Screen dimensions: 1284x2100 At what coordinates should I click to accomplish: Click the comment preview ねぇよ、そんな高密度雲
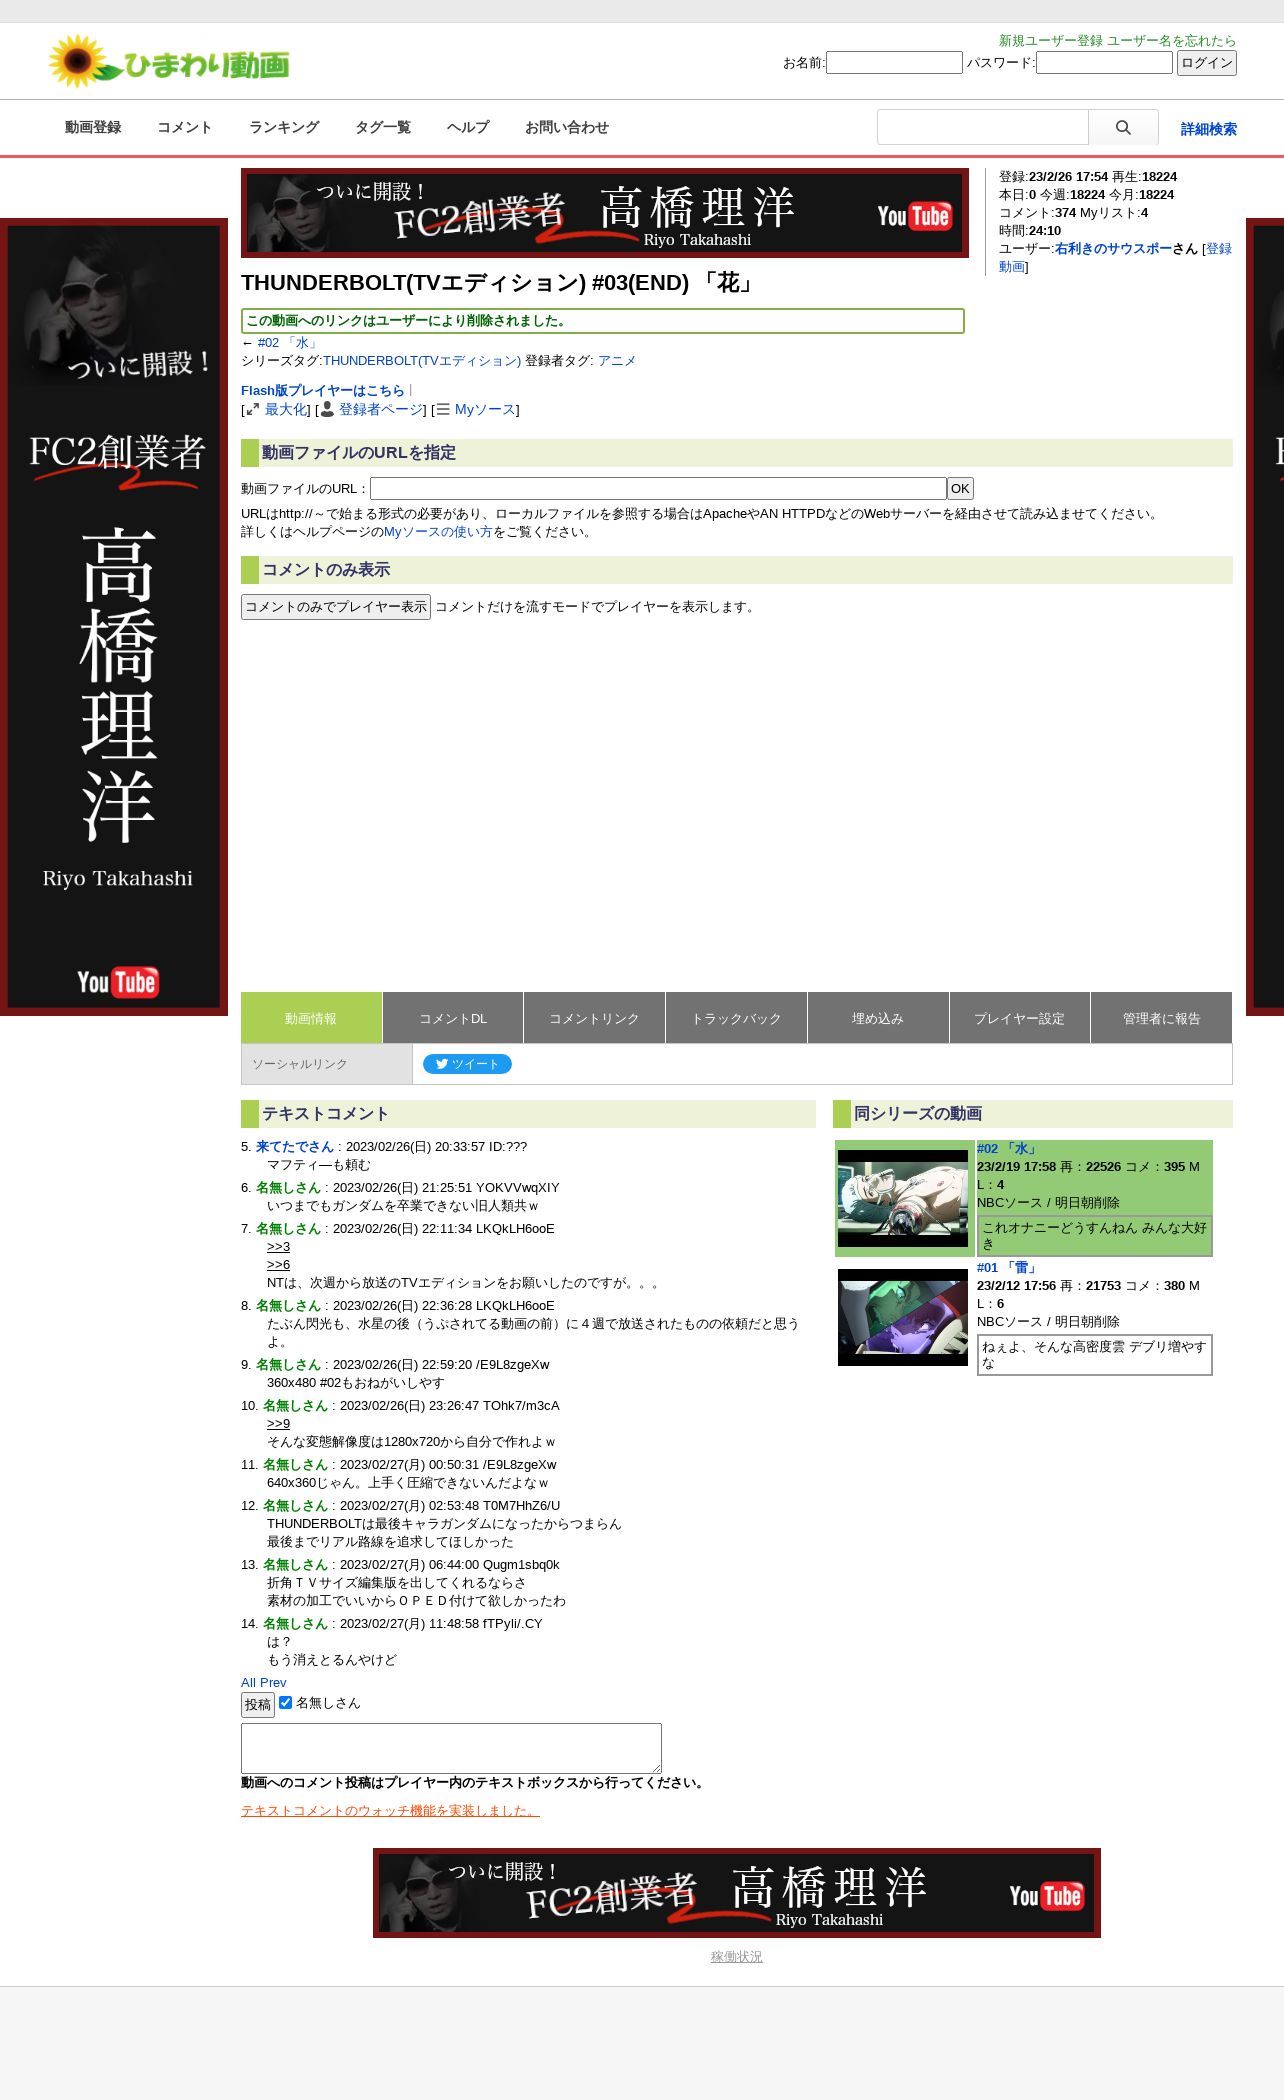click(1095, 1355)
